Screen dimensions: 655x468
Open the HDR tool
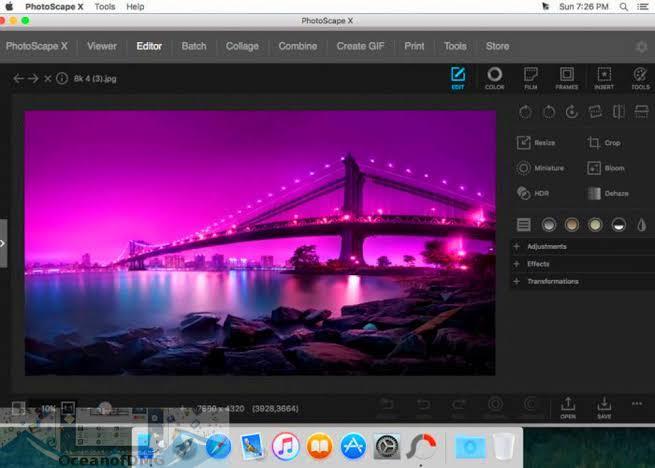(x=533, y=193)
